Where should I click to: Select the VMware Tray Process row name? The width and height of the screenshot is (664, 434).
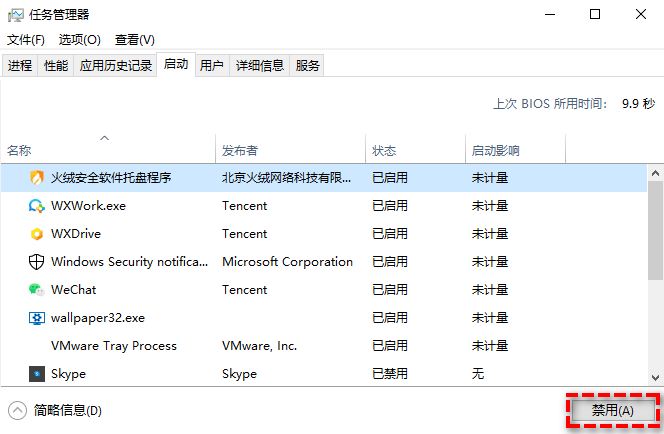(114, 346)
